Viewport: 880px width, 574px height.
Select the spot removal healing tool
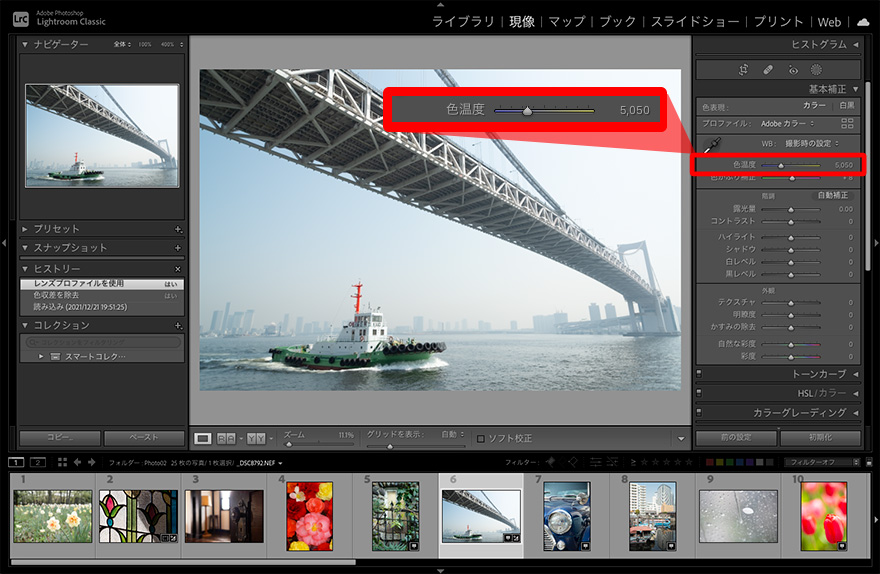click(x=768, y=70)
